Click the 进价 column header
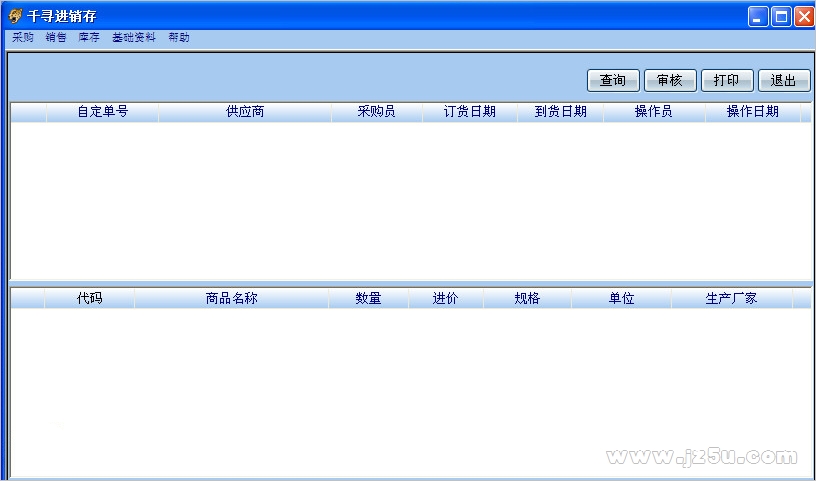Screen dimensions: 816x481 445,299
